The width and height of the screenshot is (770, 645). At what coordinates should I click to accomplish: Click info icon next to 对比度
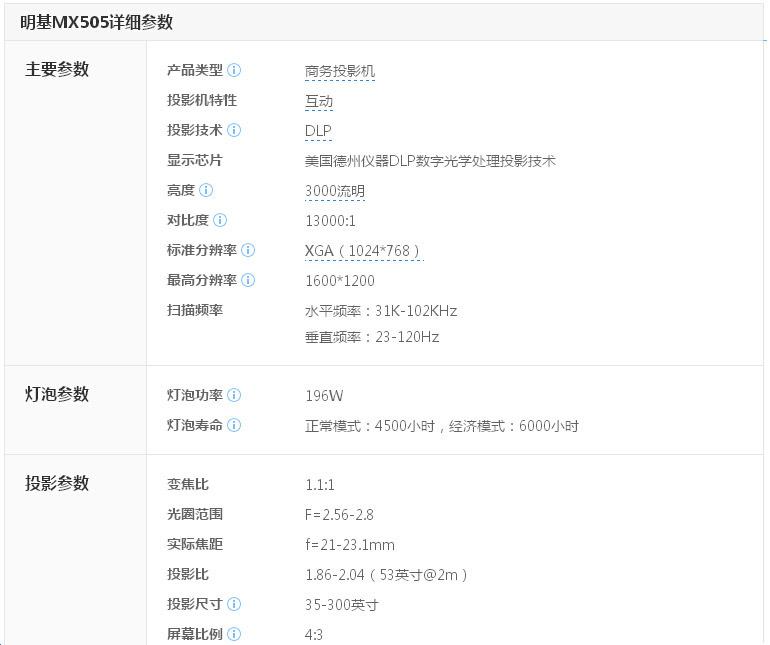(220, 220)
